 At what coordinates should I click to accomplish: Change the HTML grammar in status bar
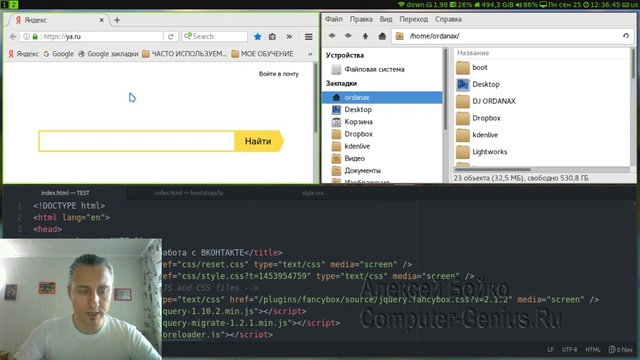(593, 350)
